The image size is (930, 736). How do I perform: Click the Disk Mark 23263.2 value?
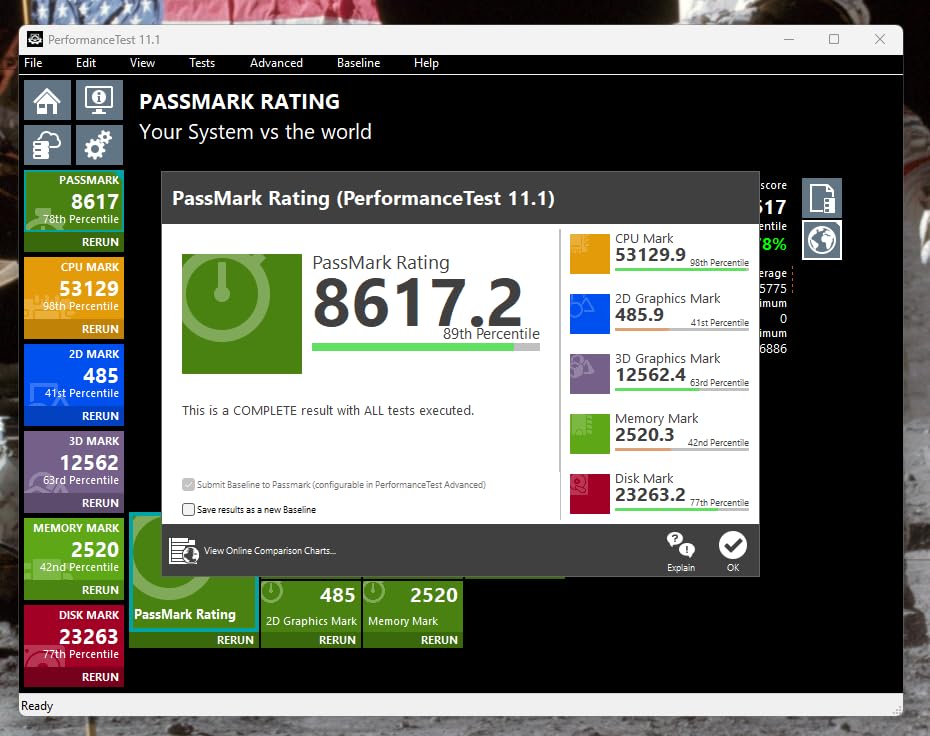coord(650,495)
